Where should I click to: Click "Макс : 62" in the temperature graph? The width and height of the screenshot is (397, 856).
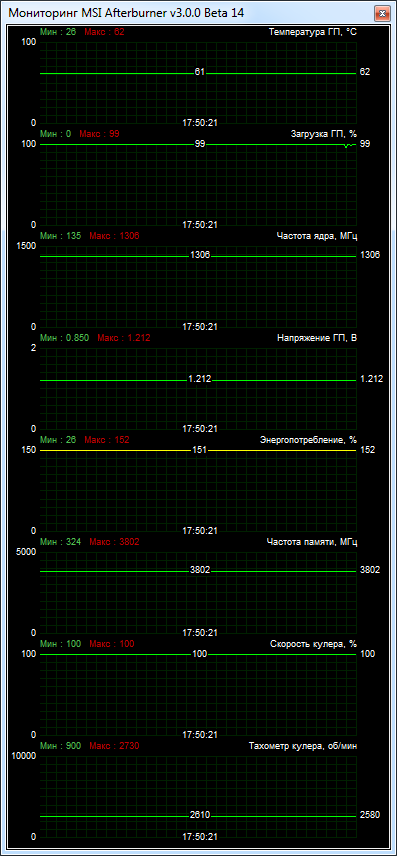(104, 32)
